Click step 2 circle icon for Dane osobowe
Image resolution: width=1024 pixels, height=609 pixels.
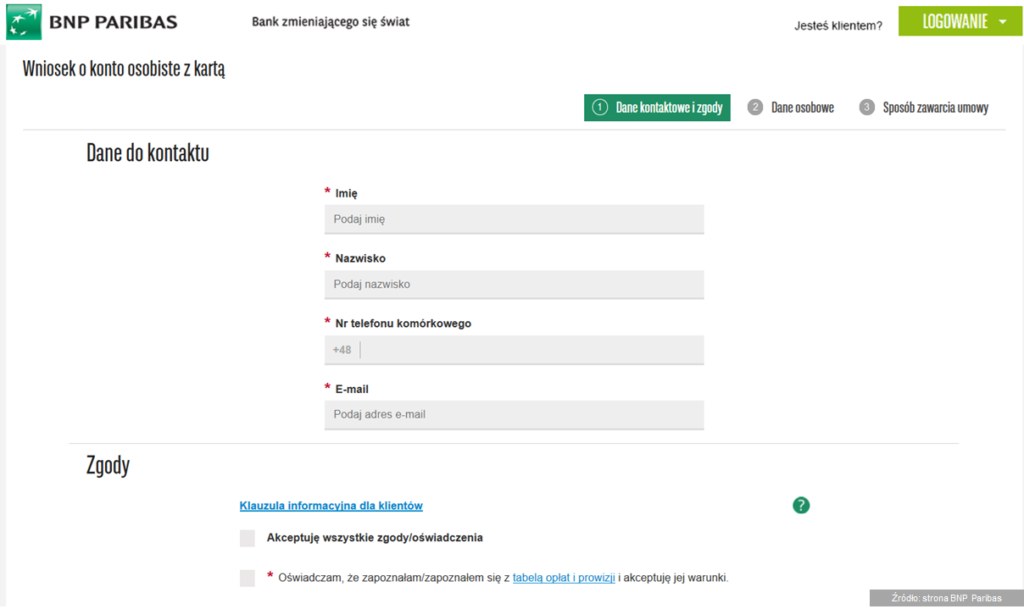756,108
